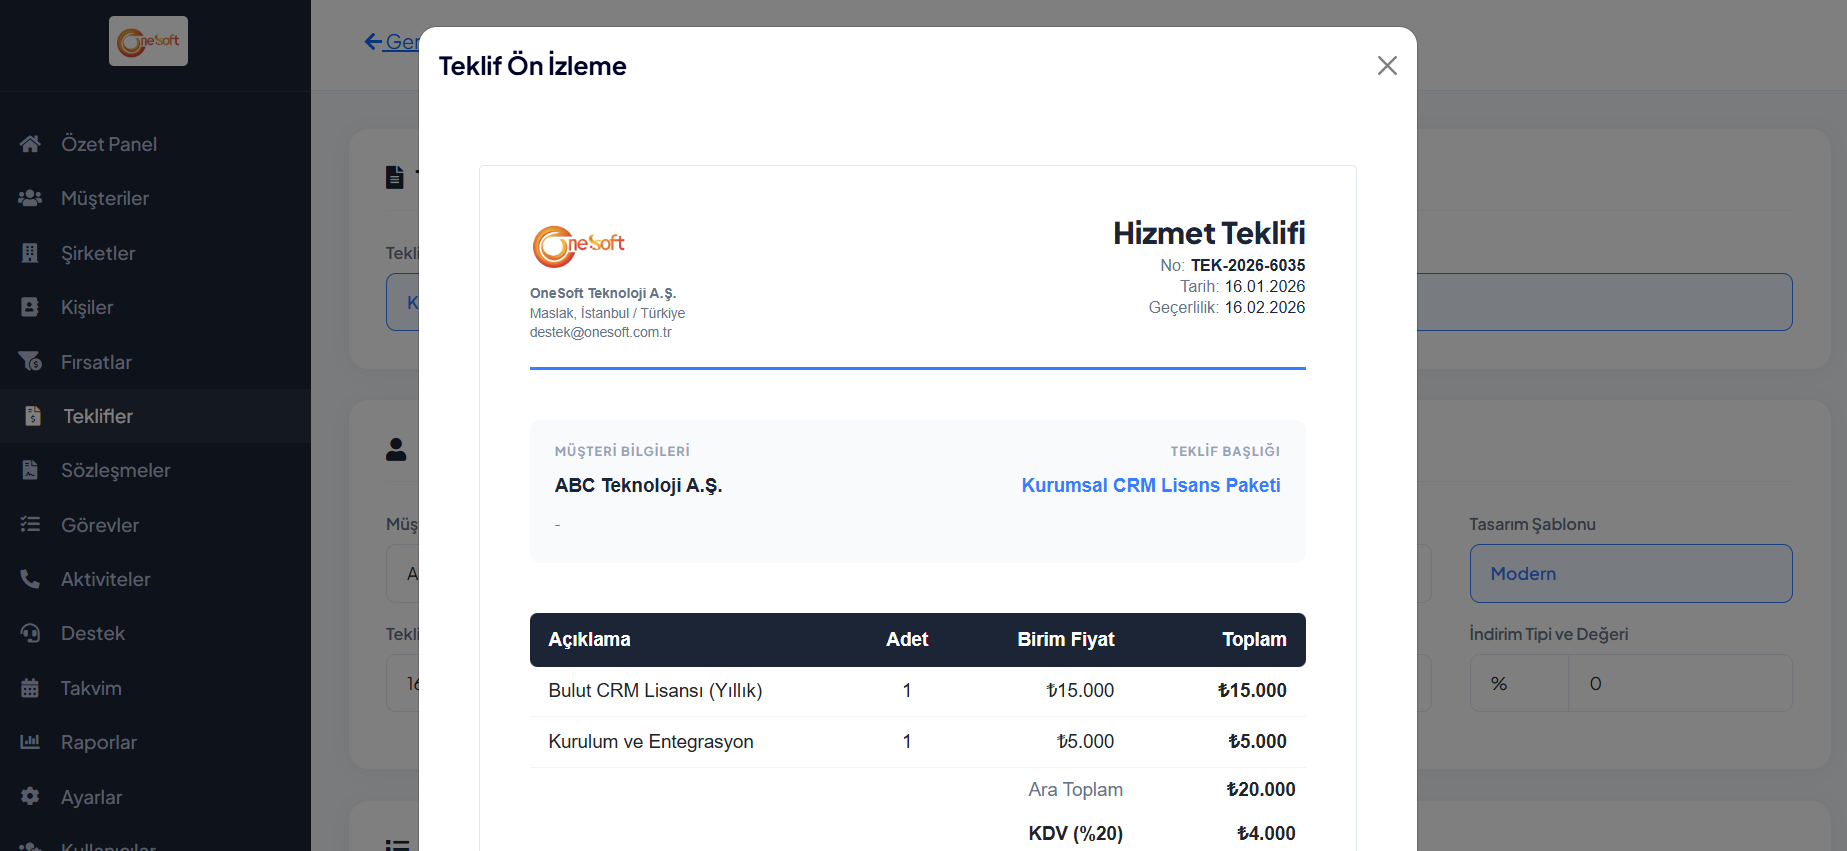This screenshot has width=1847, height=851.
Task: Open Görevler in sidebar
Action: coord(155,525)
